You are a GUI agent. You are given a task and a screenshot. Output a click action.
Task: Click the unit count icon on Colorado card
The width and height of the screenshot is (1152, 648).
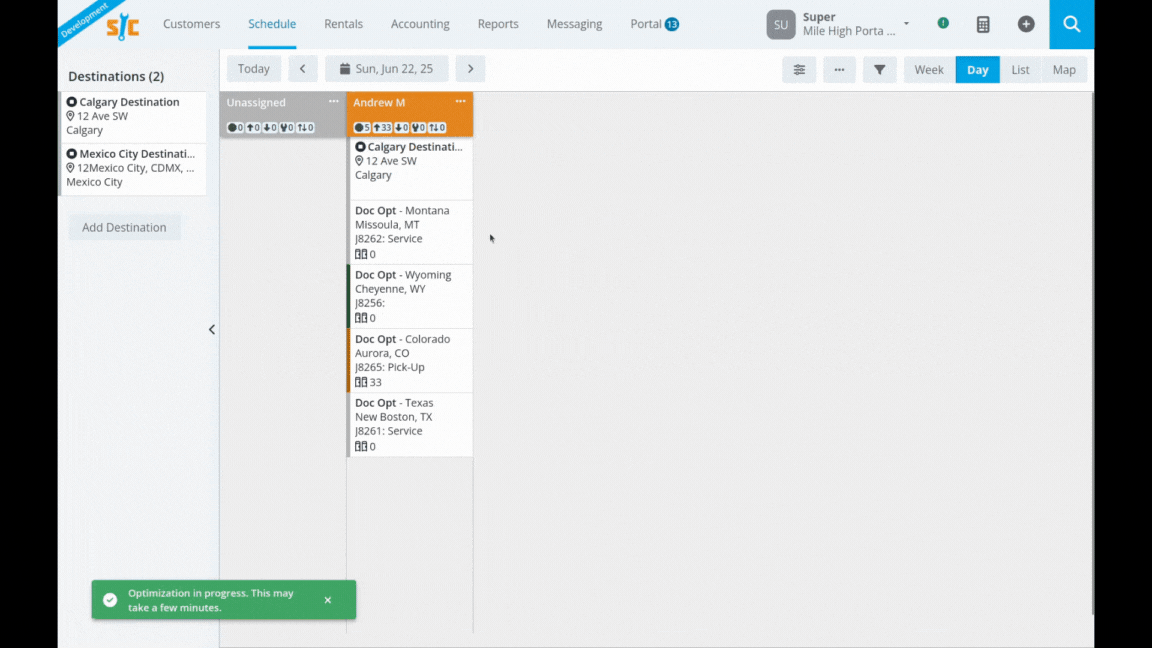click(x=361, y=382)
